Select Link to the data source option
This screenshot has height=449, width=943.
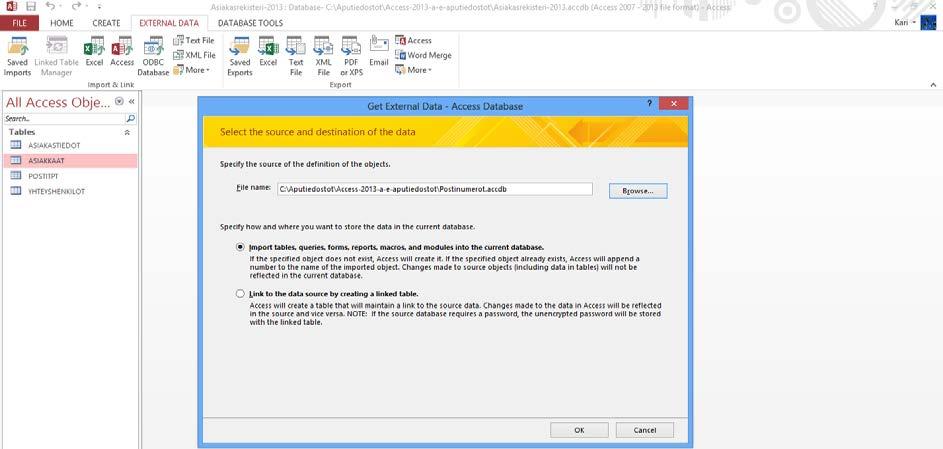[241, 294]
